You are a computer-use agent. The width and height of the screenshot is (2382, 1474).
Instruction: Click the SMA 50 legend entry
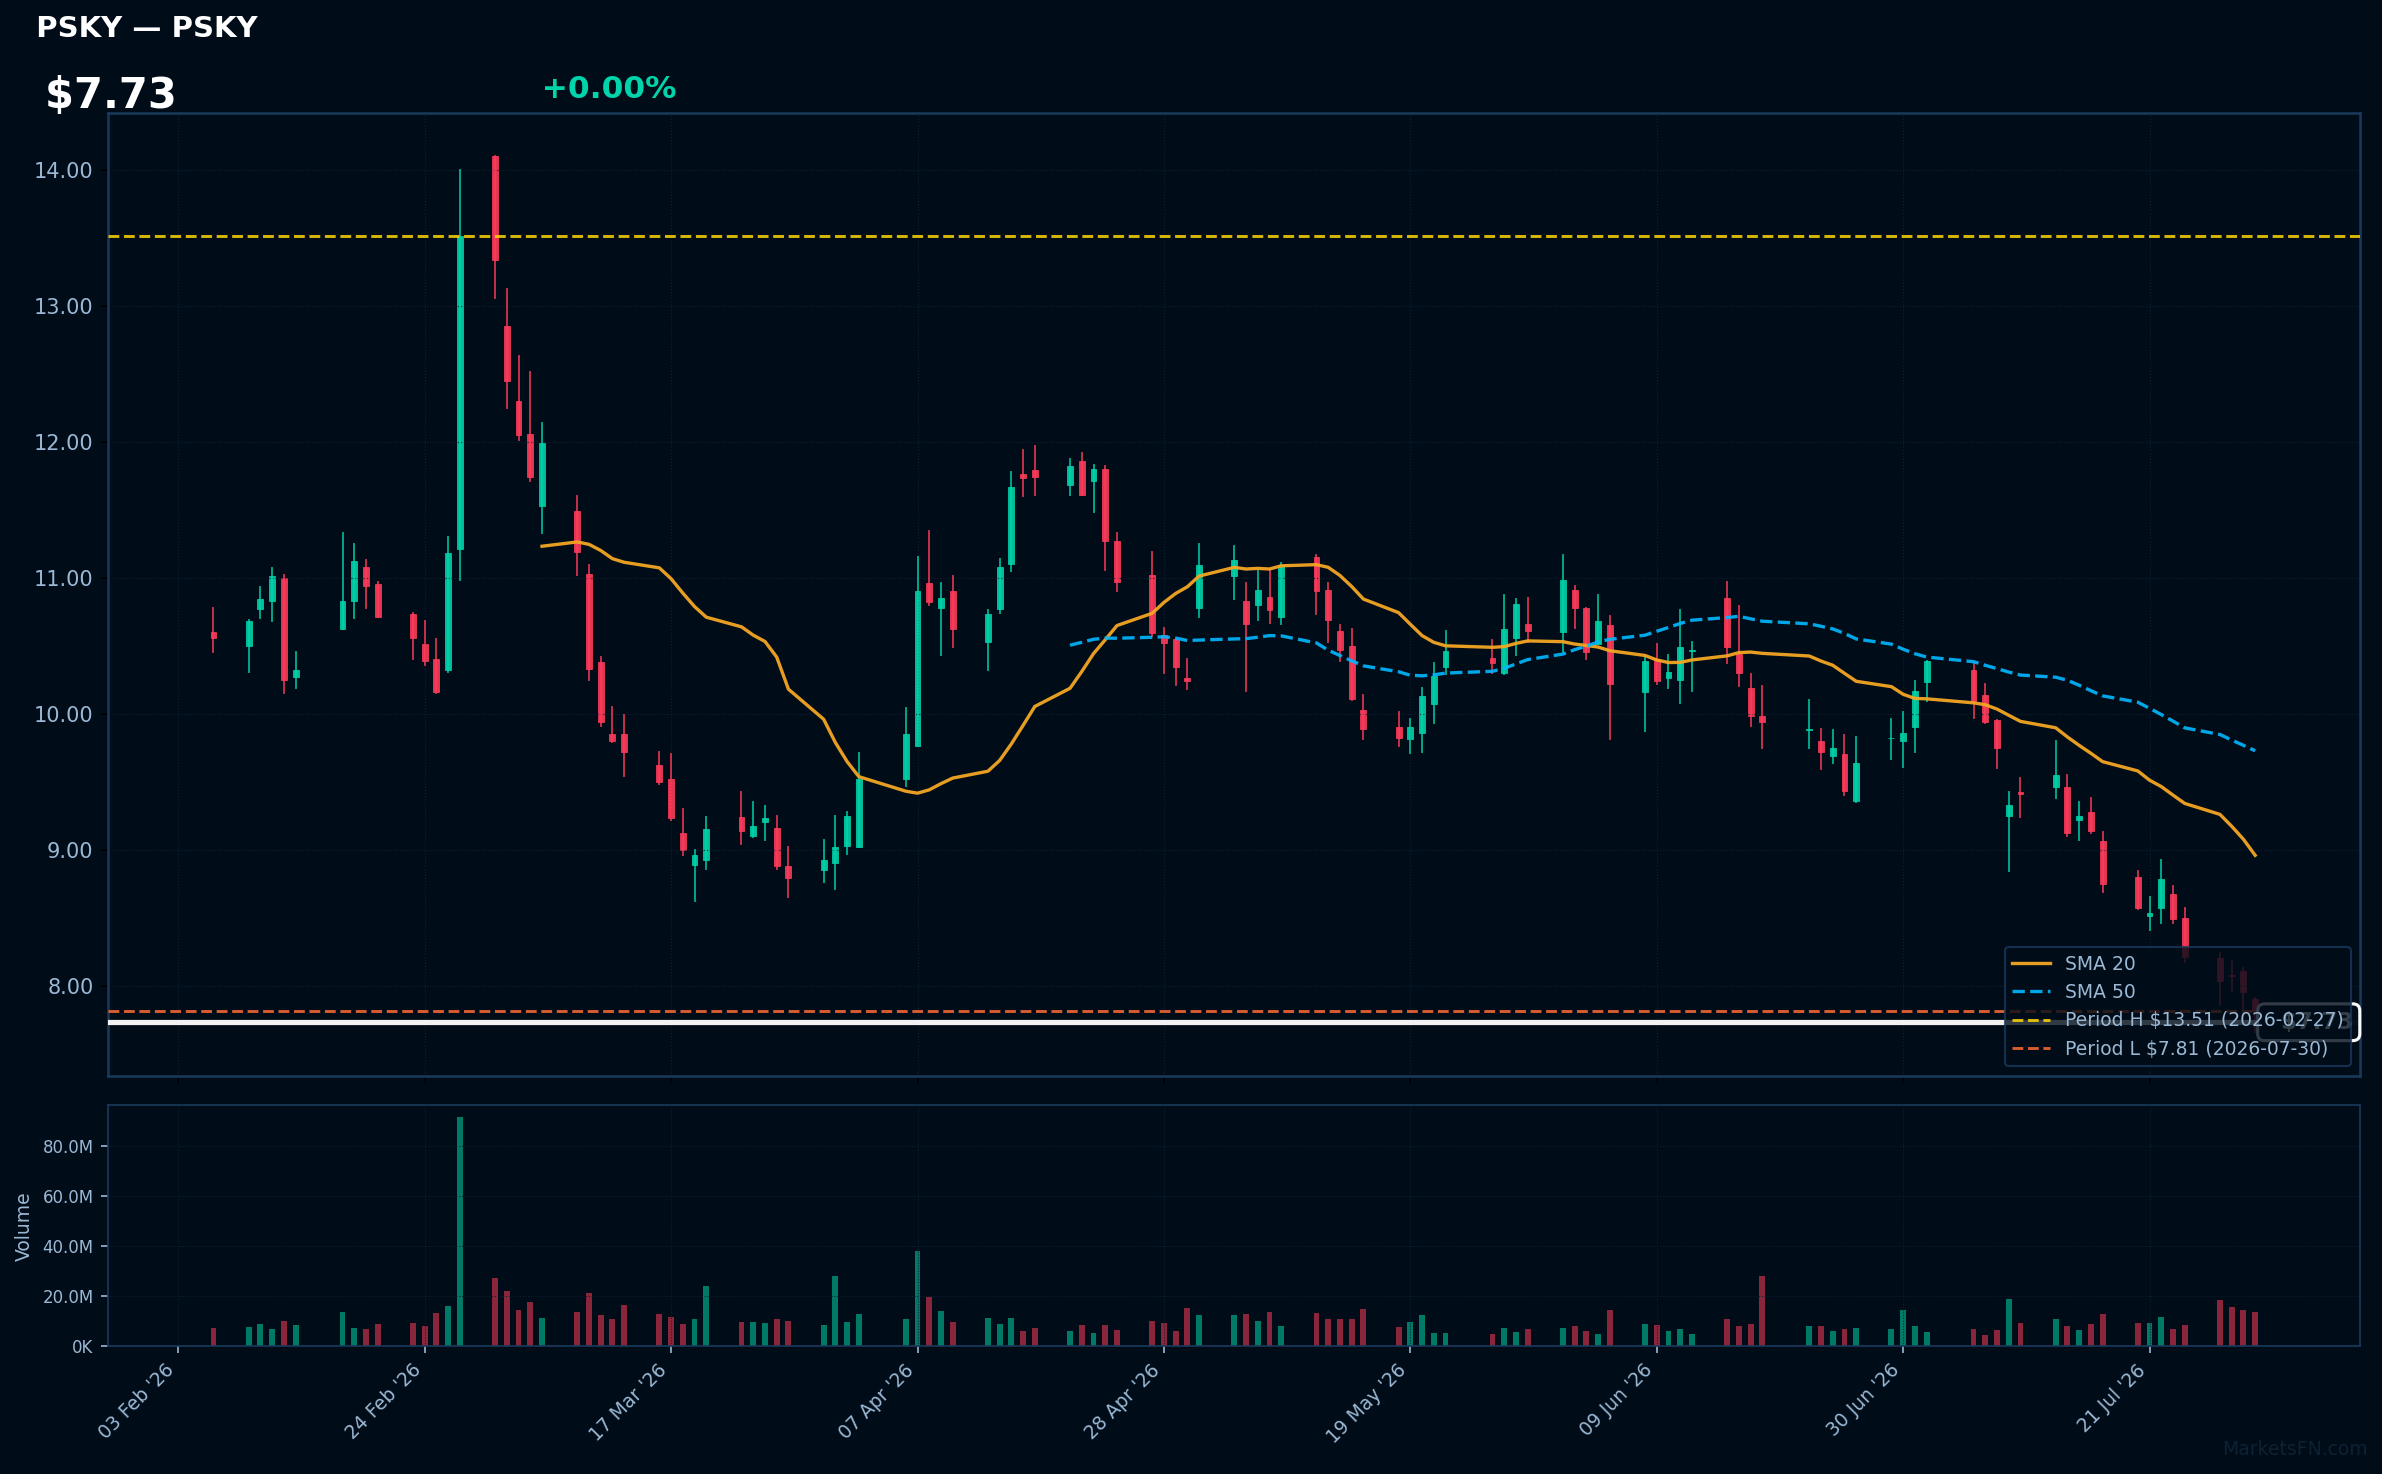click(x=2073, y=992)
